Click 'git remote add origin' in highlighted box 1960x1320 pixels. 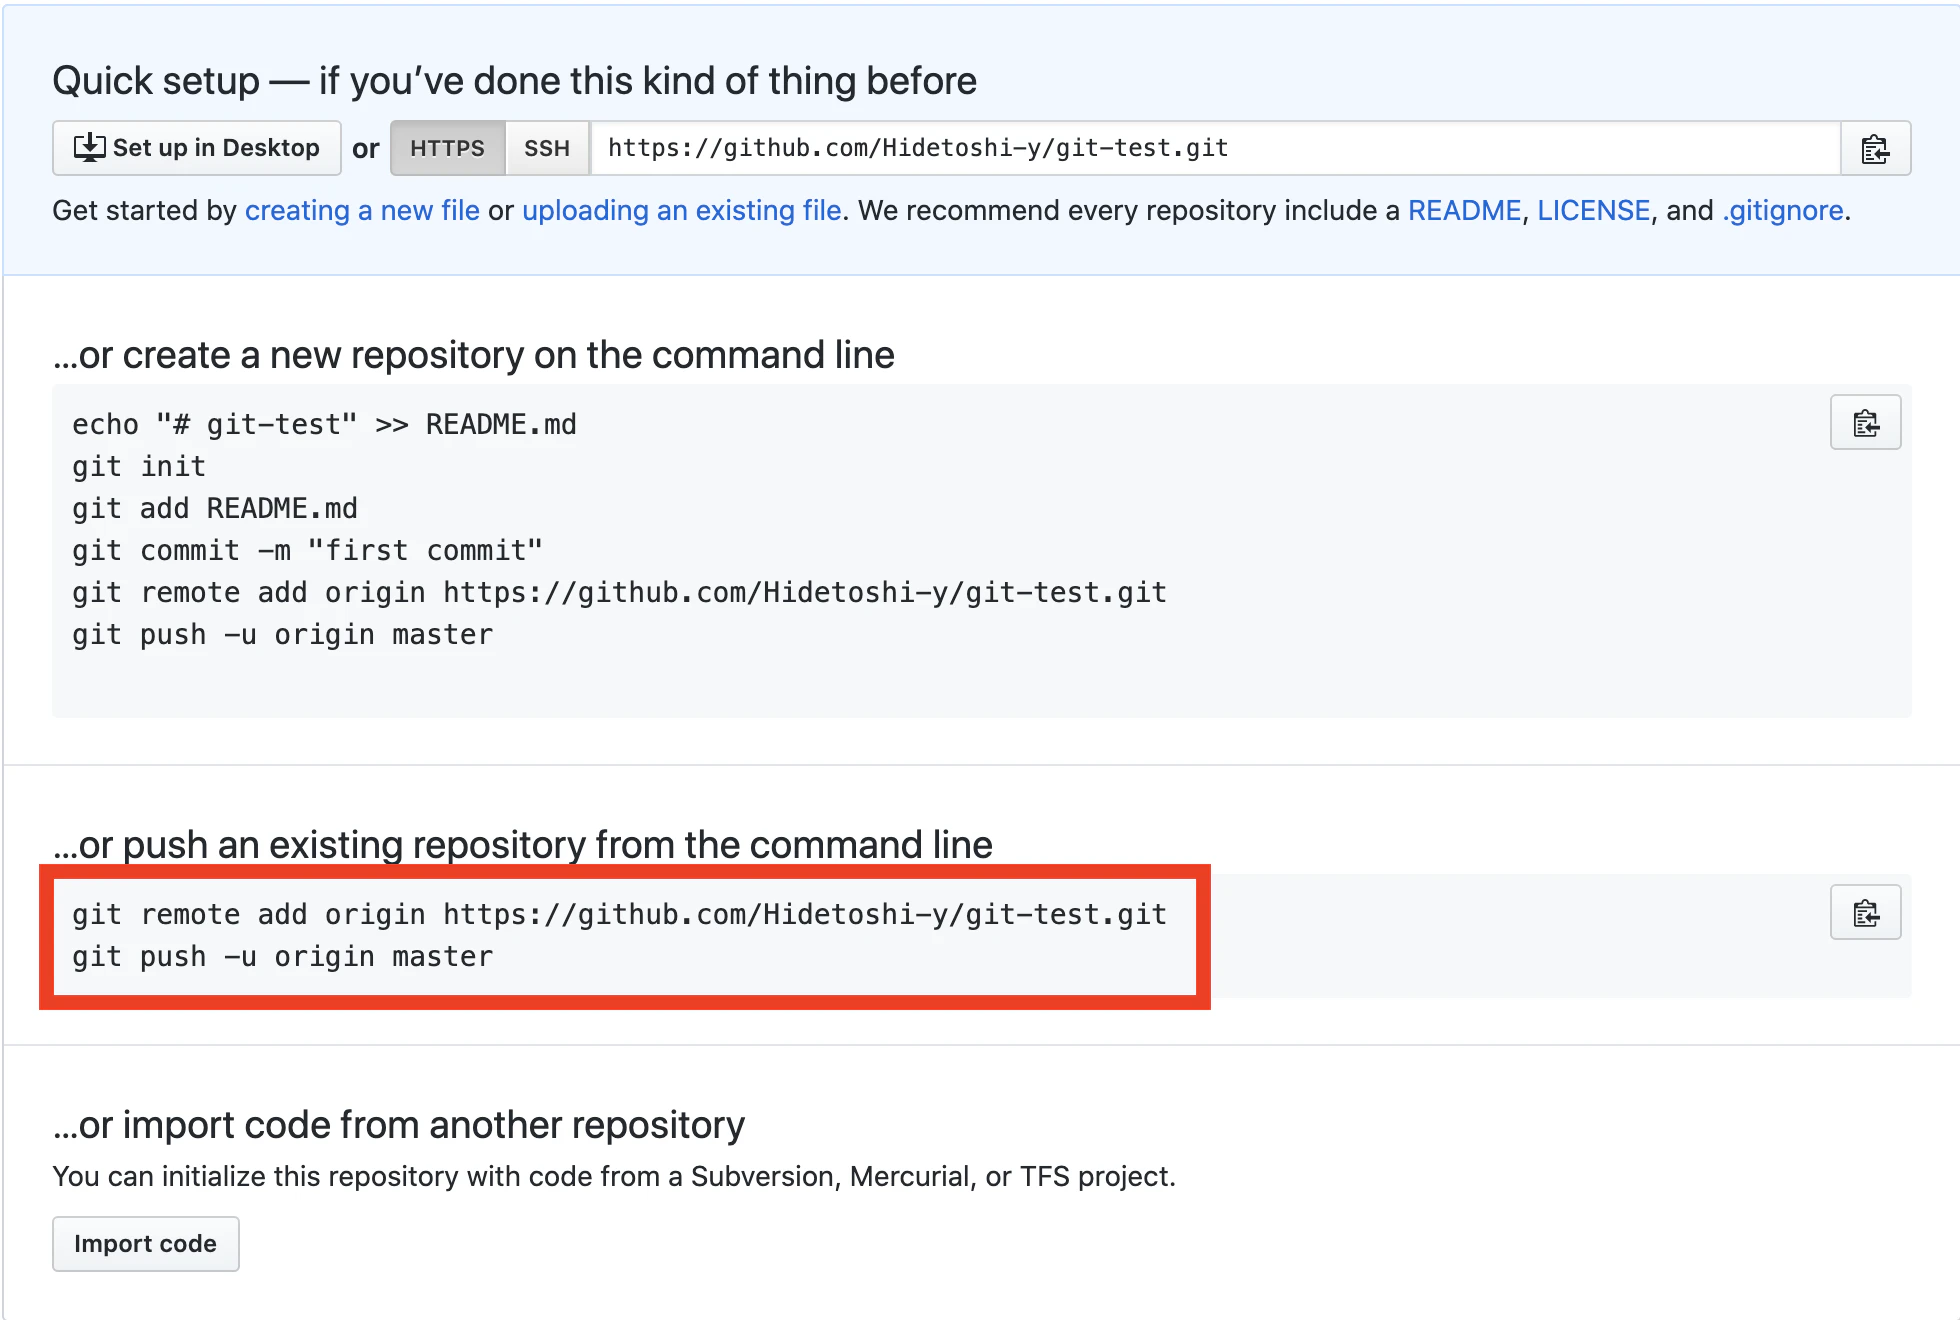coord(619,915)
